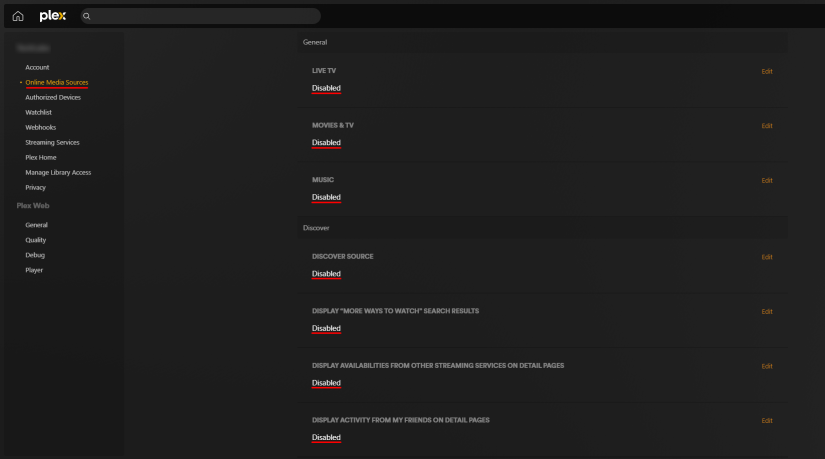
Task: Open Debug settings
Action: [35, 255]
